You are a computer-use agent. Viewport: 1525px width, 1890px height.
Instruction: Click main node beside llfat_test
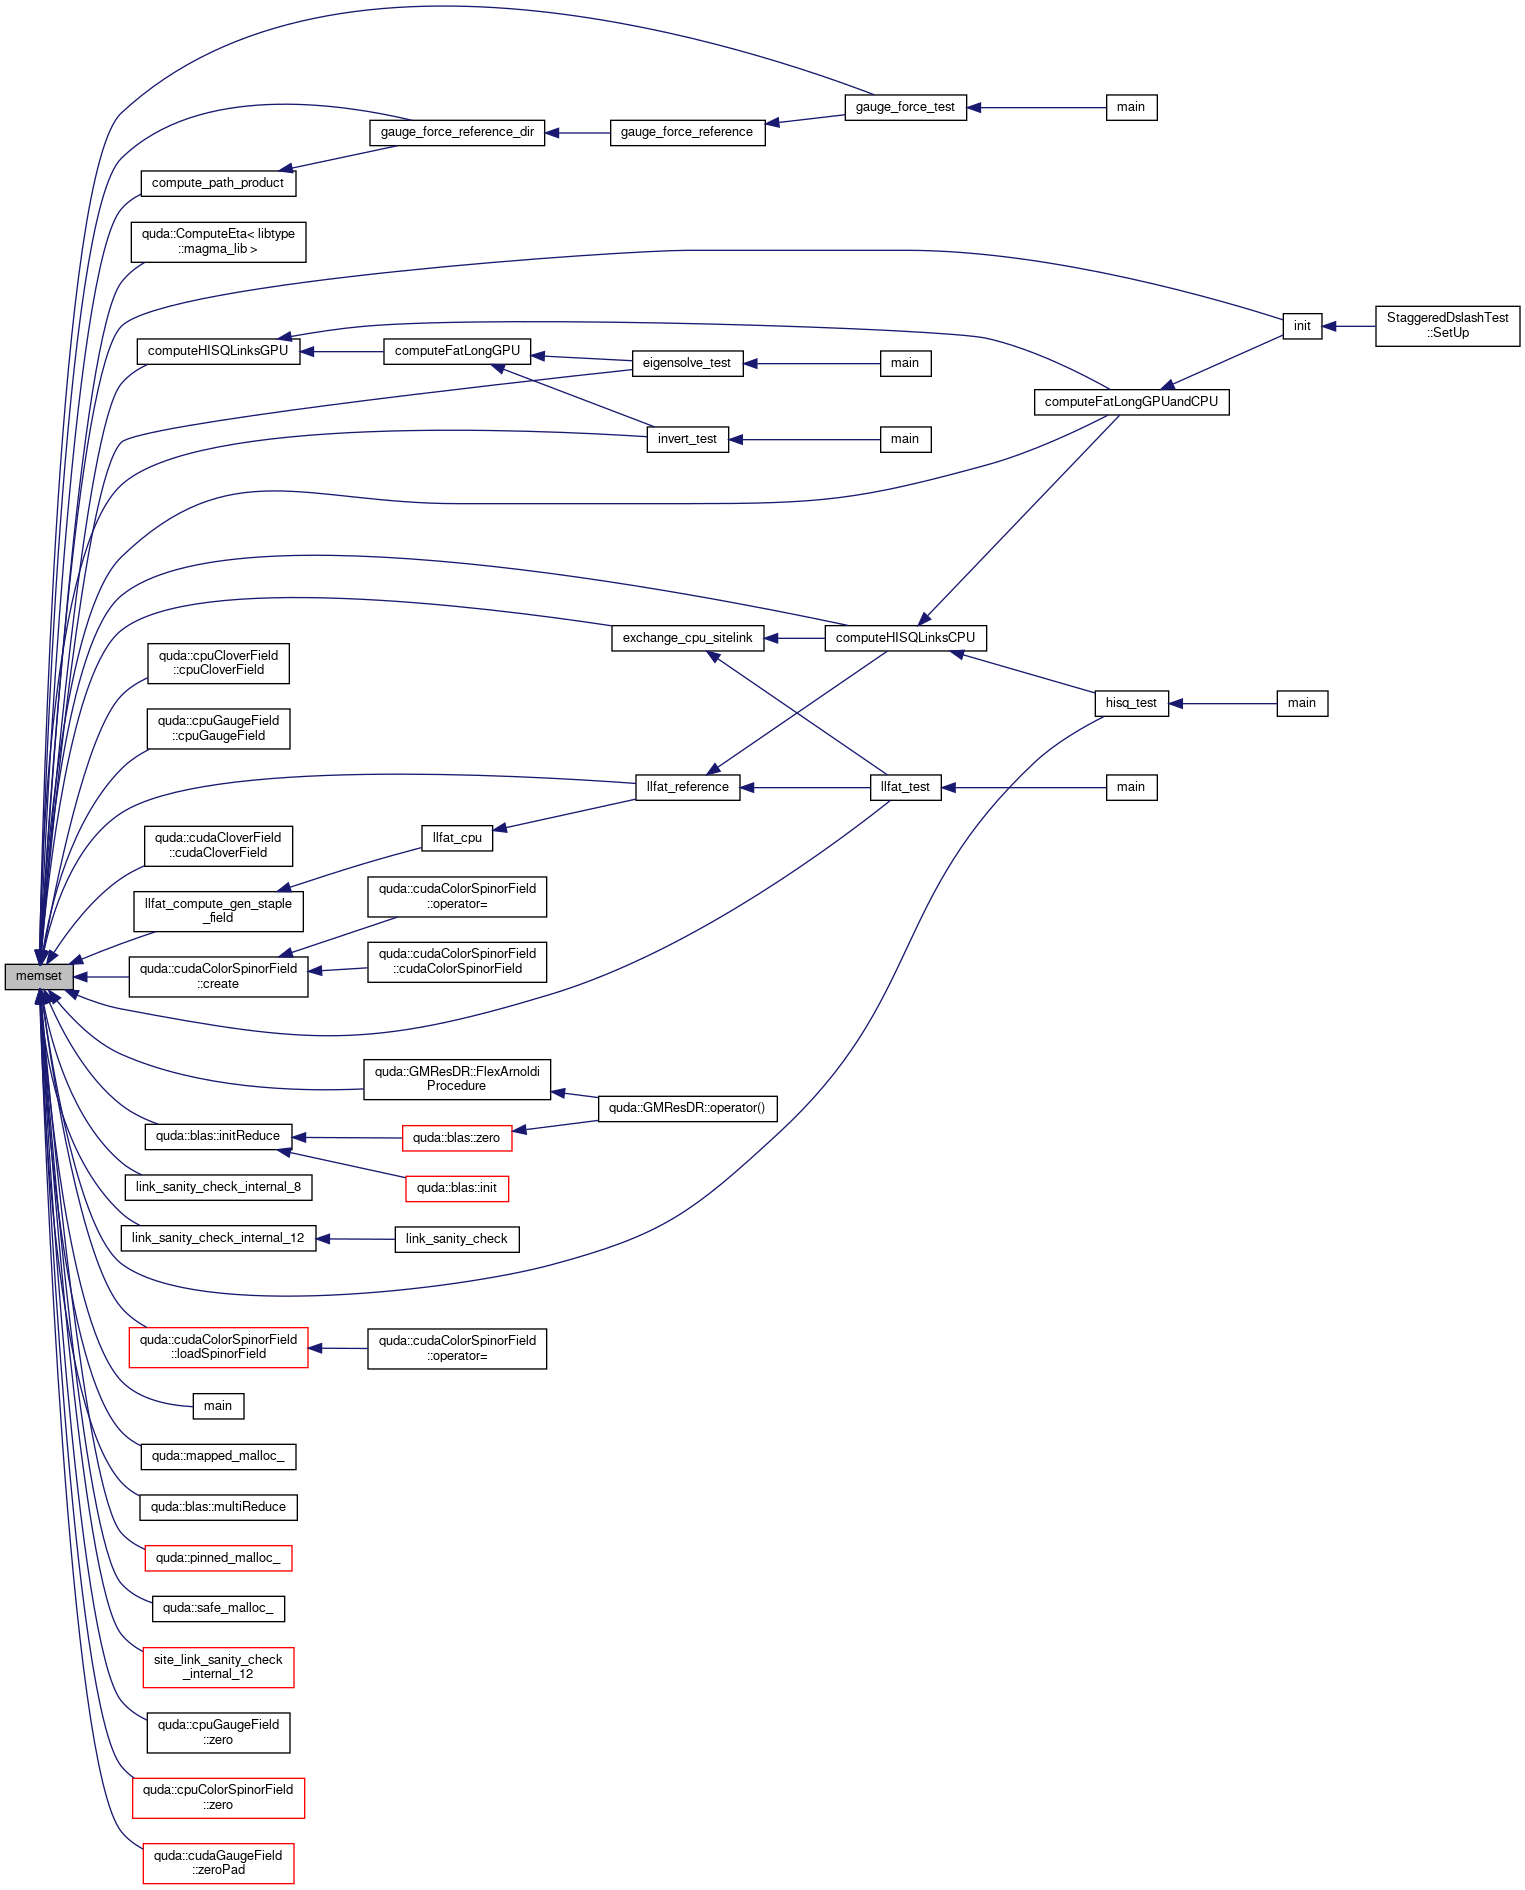pyautogui.click(x=1131, y=788)
